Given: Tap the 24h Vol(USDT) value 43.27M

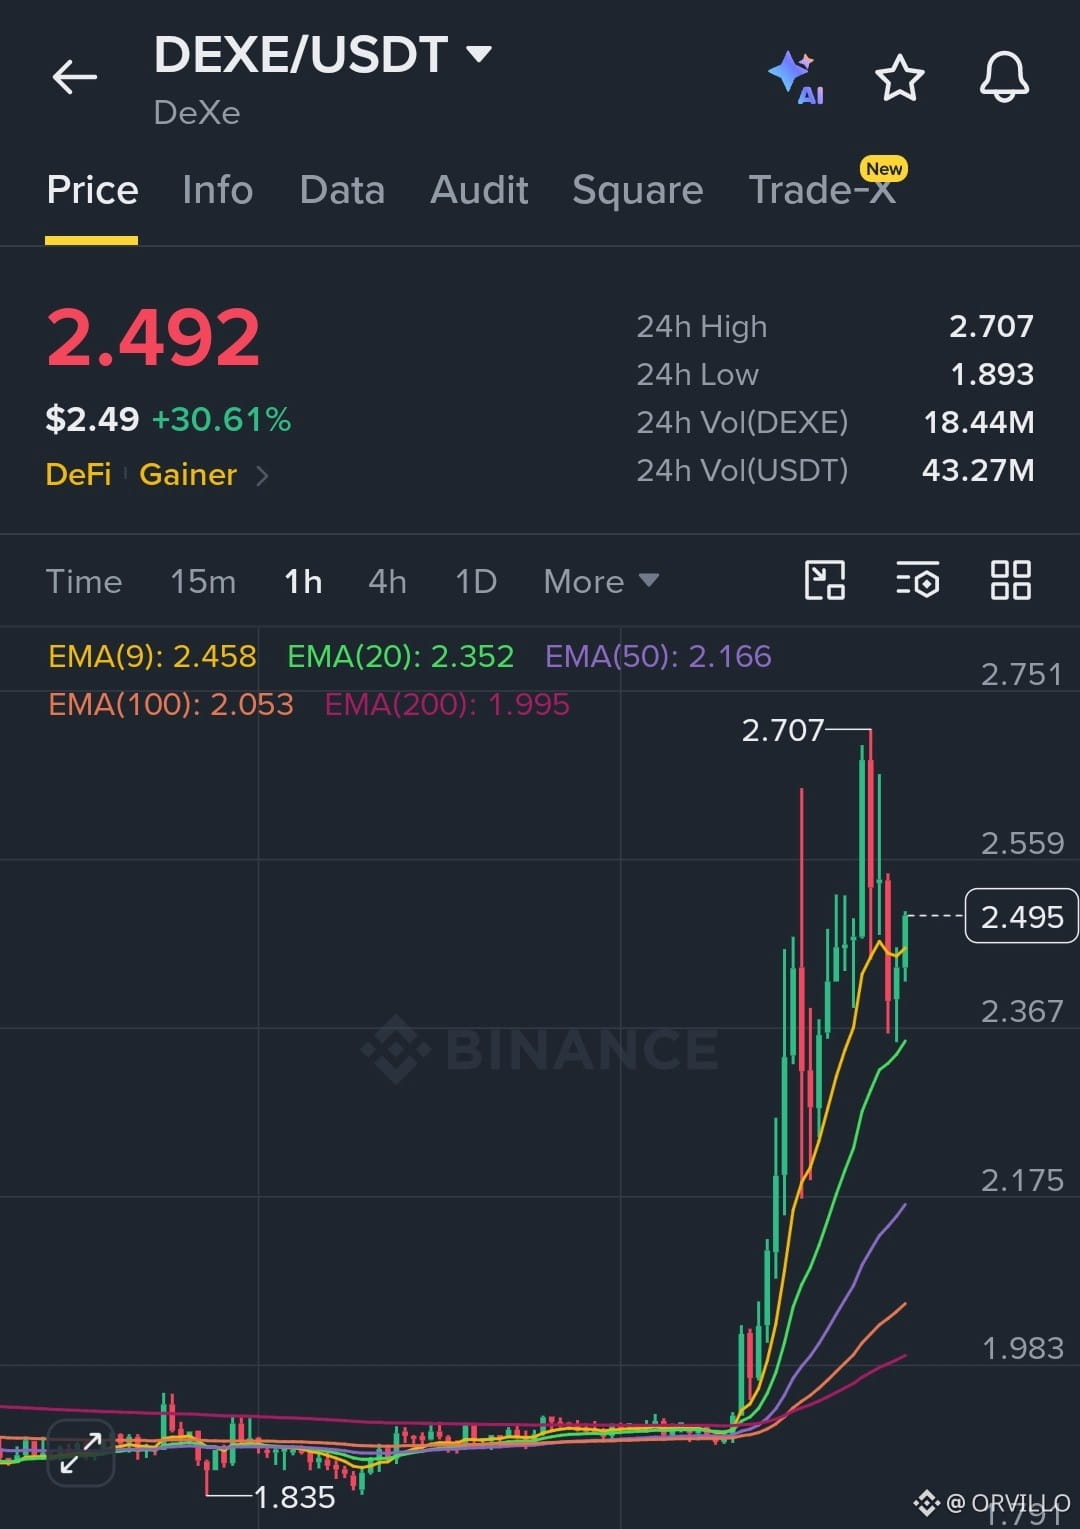Looking at the screenshot, I should coord(978,470).
